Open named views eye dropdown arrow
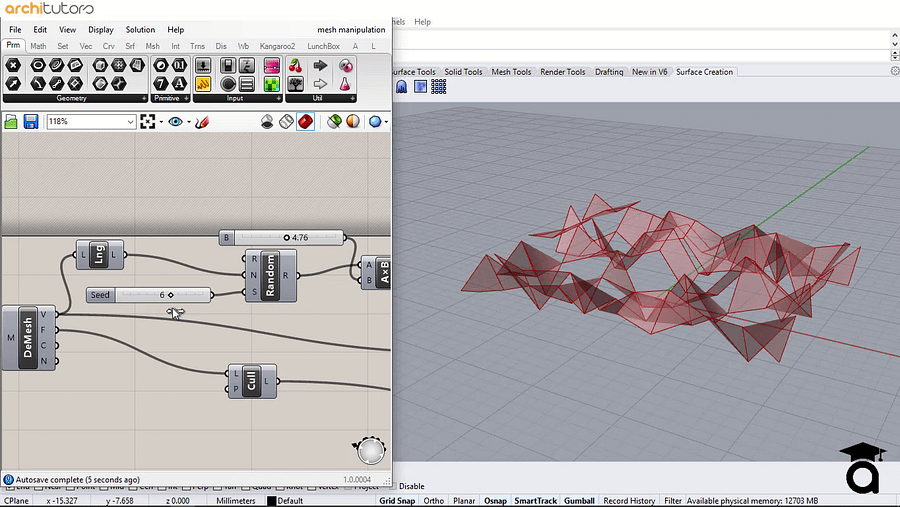Viewport: 900px width, 507px height. (189, 122)
